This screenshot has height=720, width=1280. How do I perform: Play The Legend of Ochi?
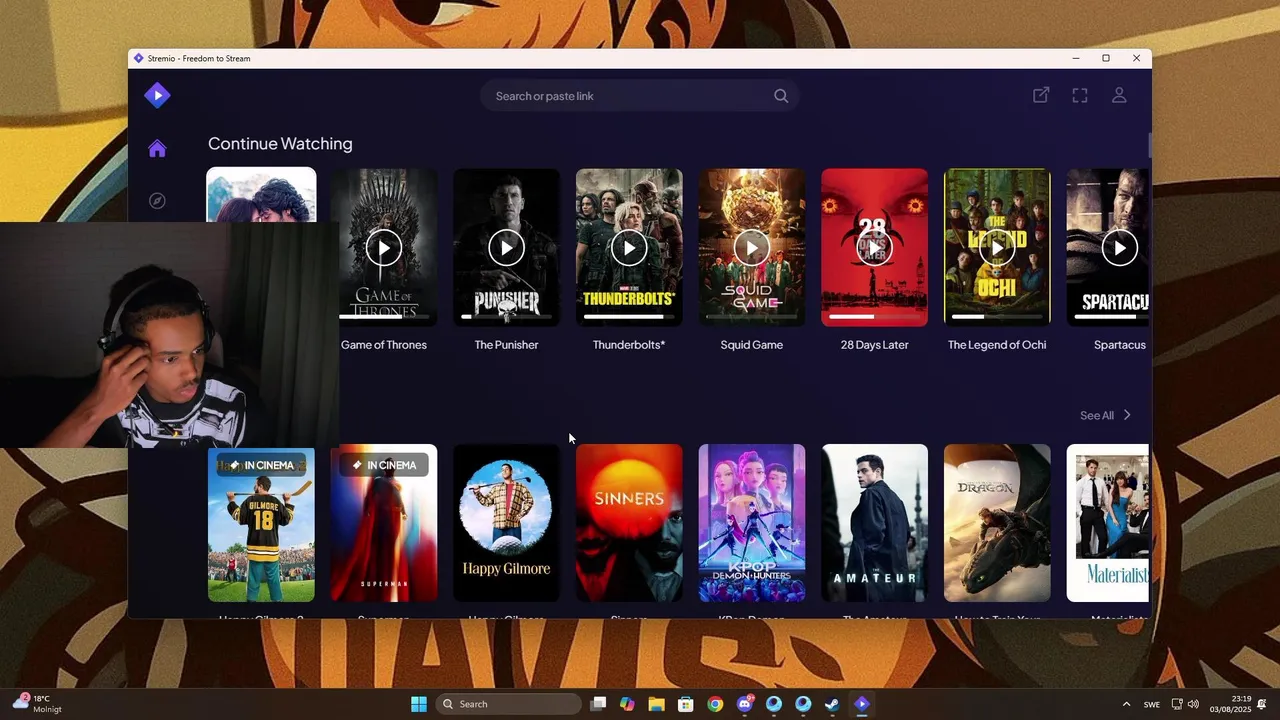[x=997, y=248]
